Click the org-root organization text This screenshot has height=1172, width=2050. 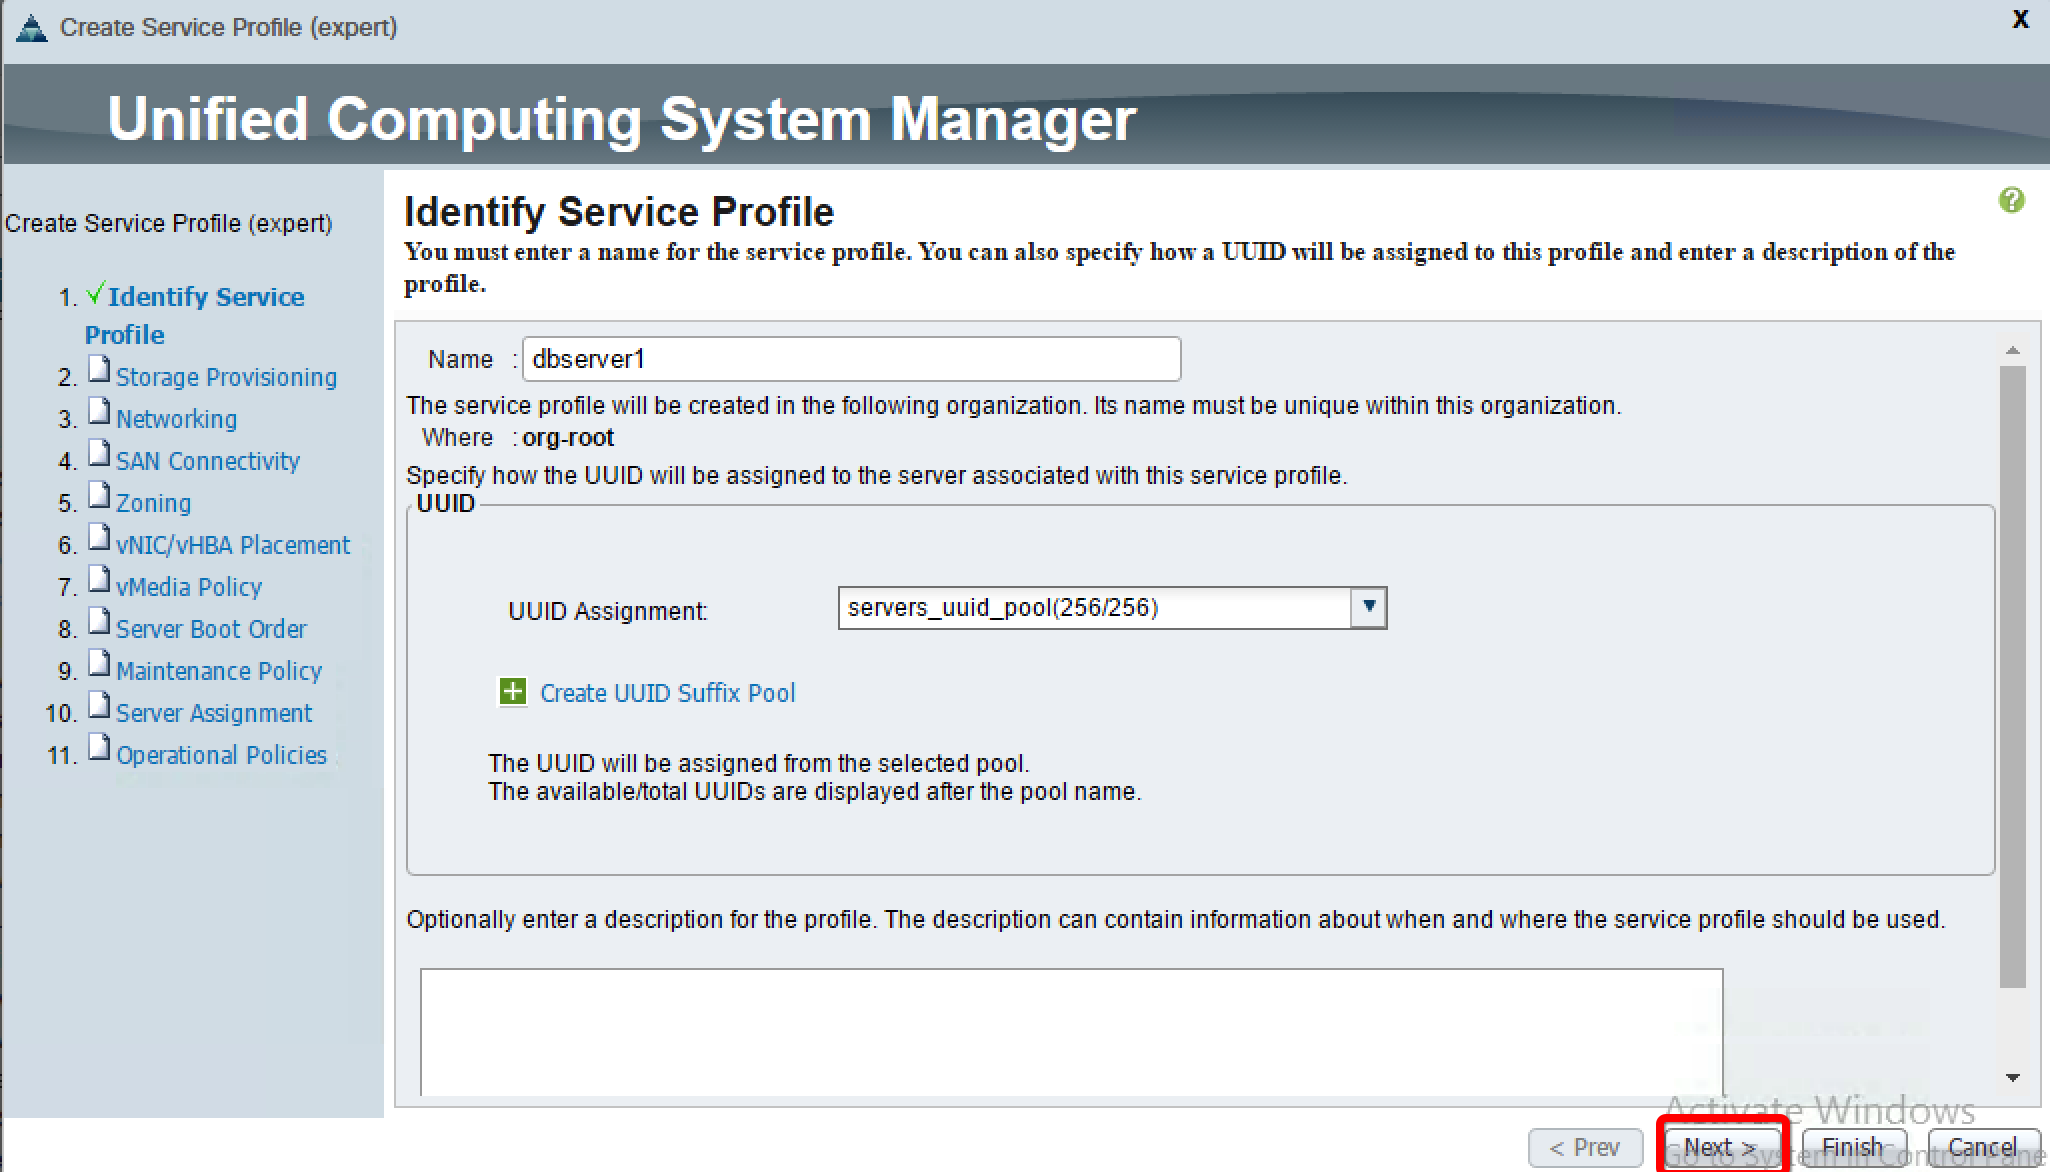tap(568, 438)
